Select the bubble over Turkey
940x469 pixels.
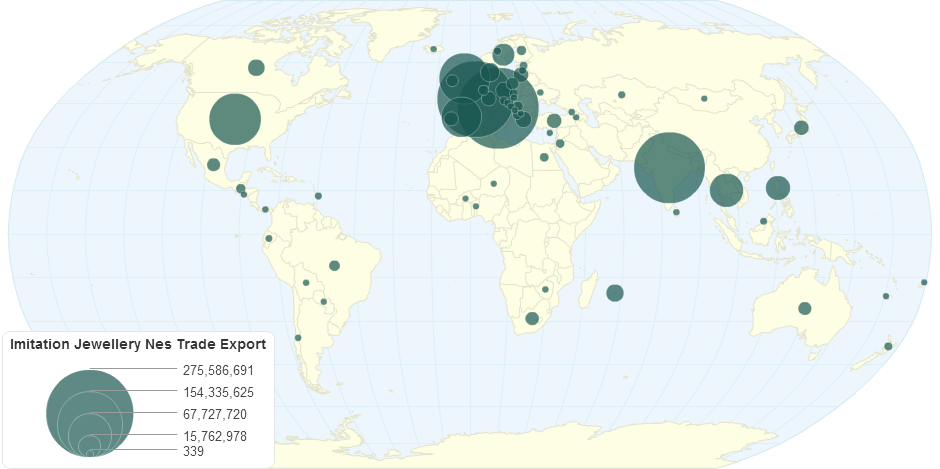(554, 121)
